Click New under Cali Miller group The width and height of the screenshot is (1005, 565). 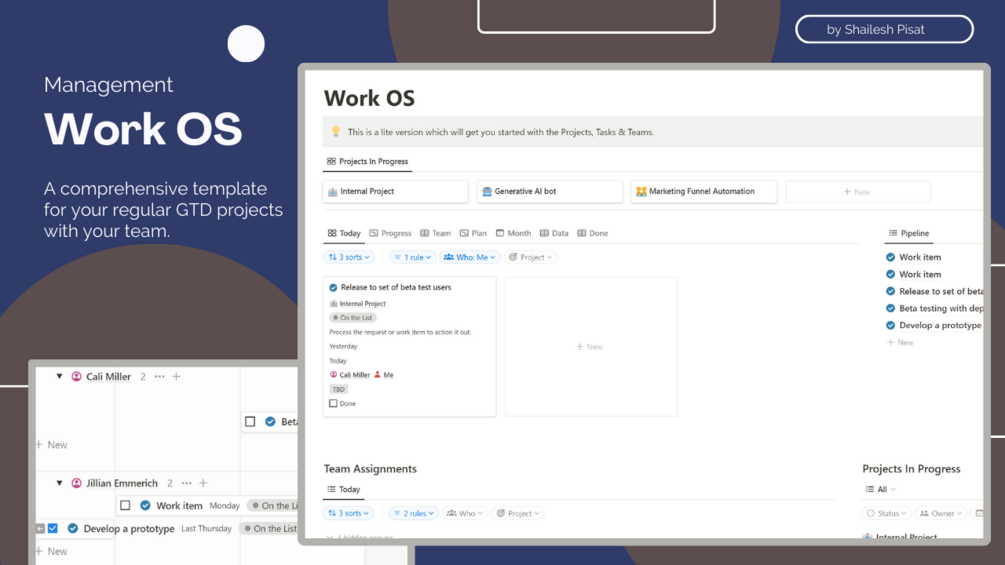click(52, 445)
